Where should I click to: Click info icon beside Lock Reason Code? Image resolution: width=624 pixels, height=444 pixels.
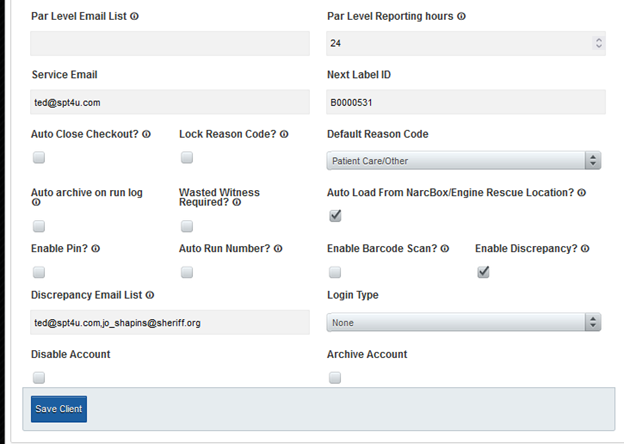click(284, 134)
